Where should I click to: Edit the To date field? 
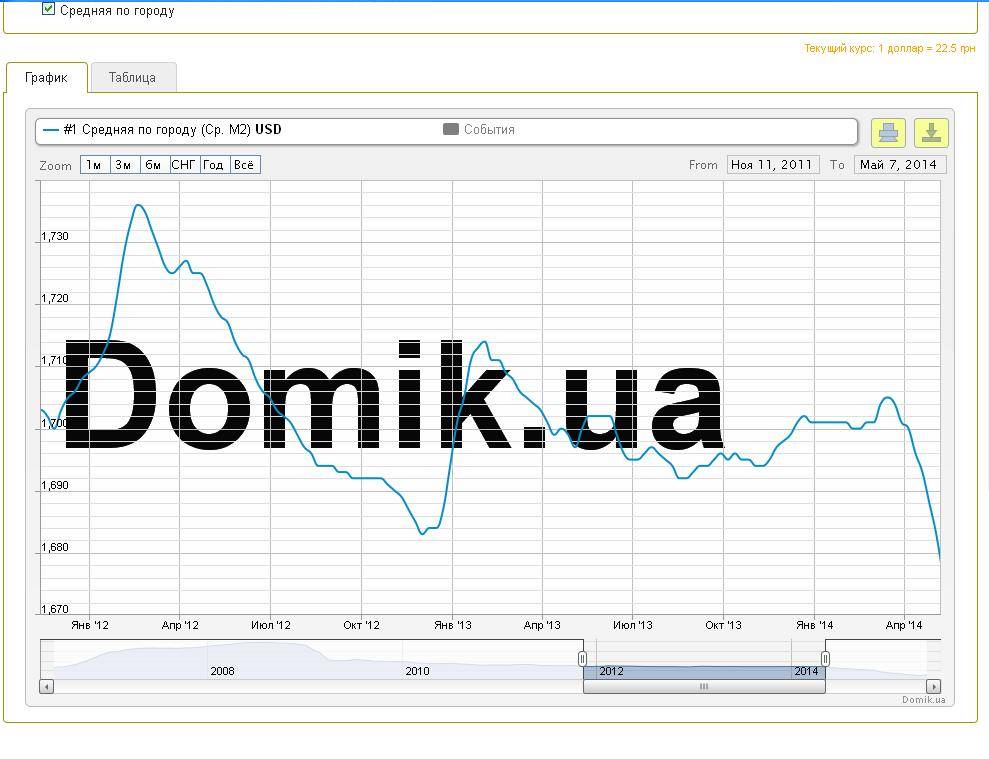(x=900, y=165)
